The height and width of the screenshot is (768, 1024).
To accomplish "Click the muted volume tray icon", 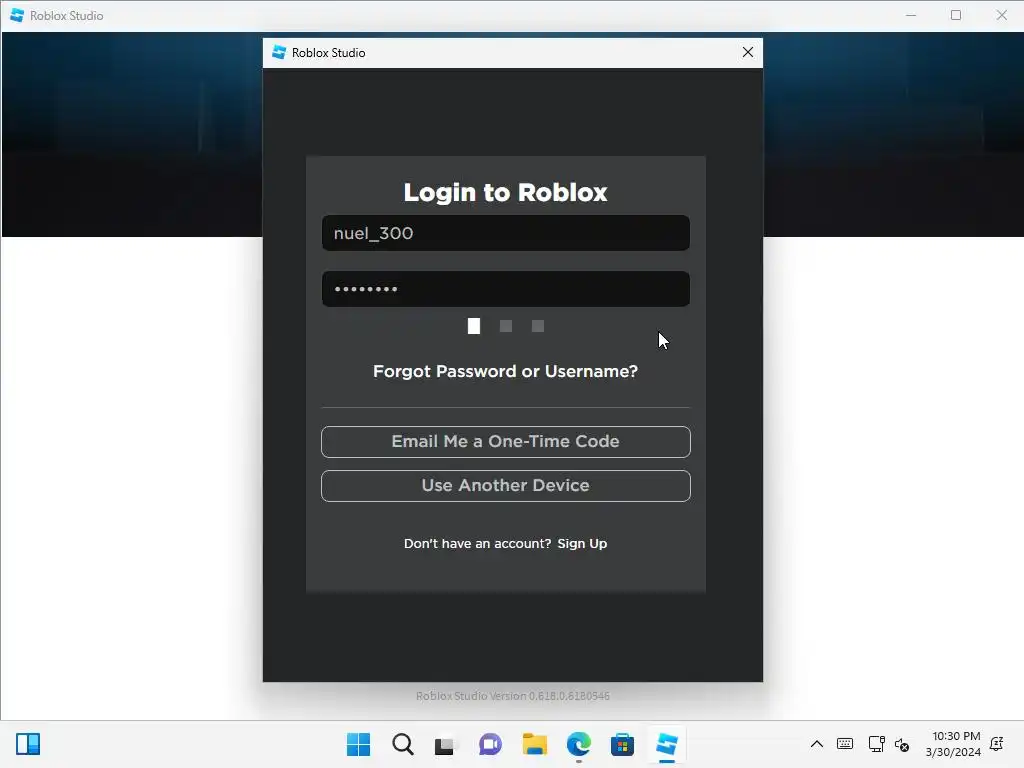I will [x=902, y=744].
